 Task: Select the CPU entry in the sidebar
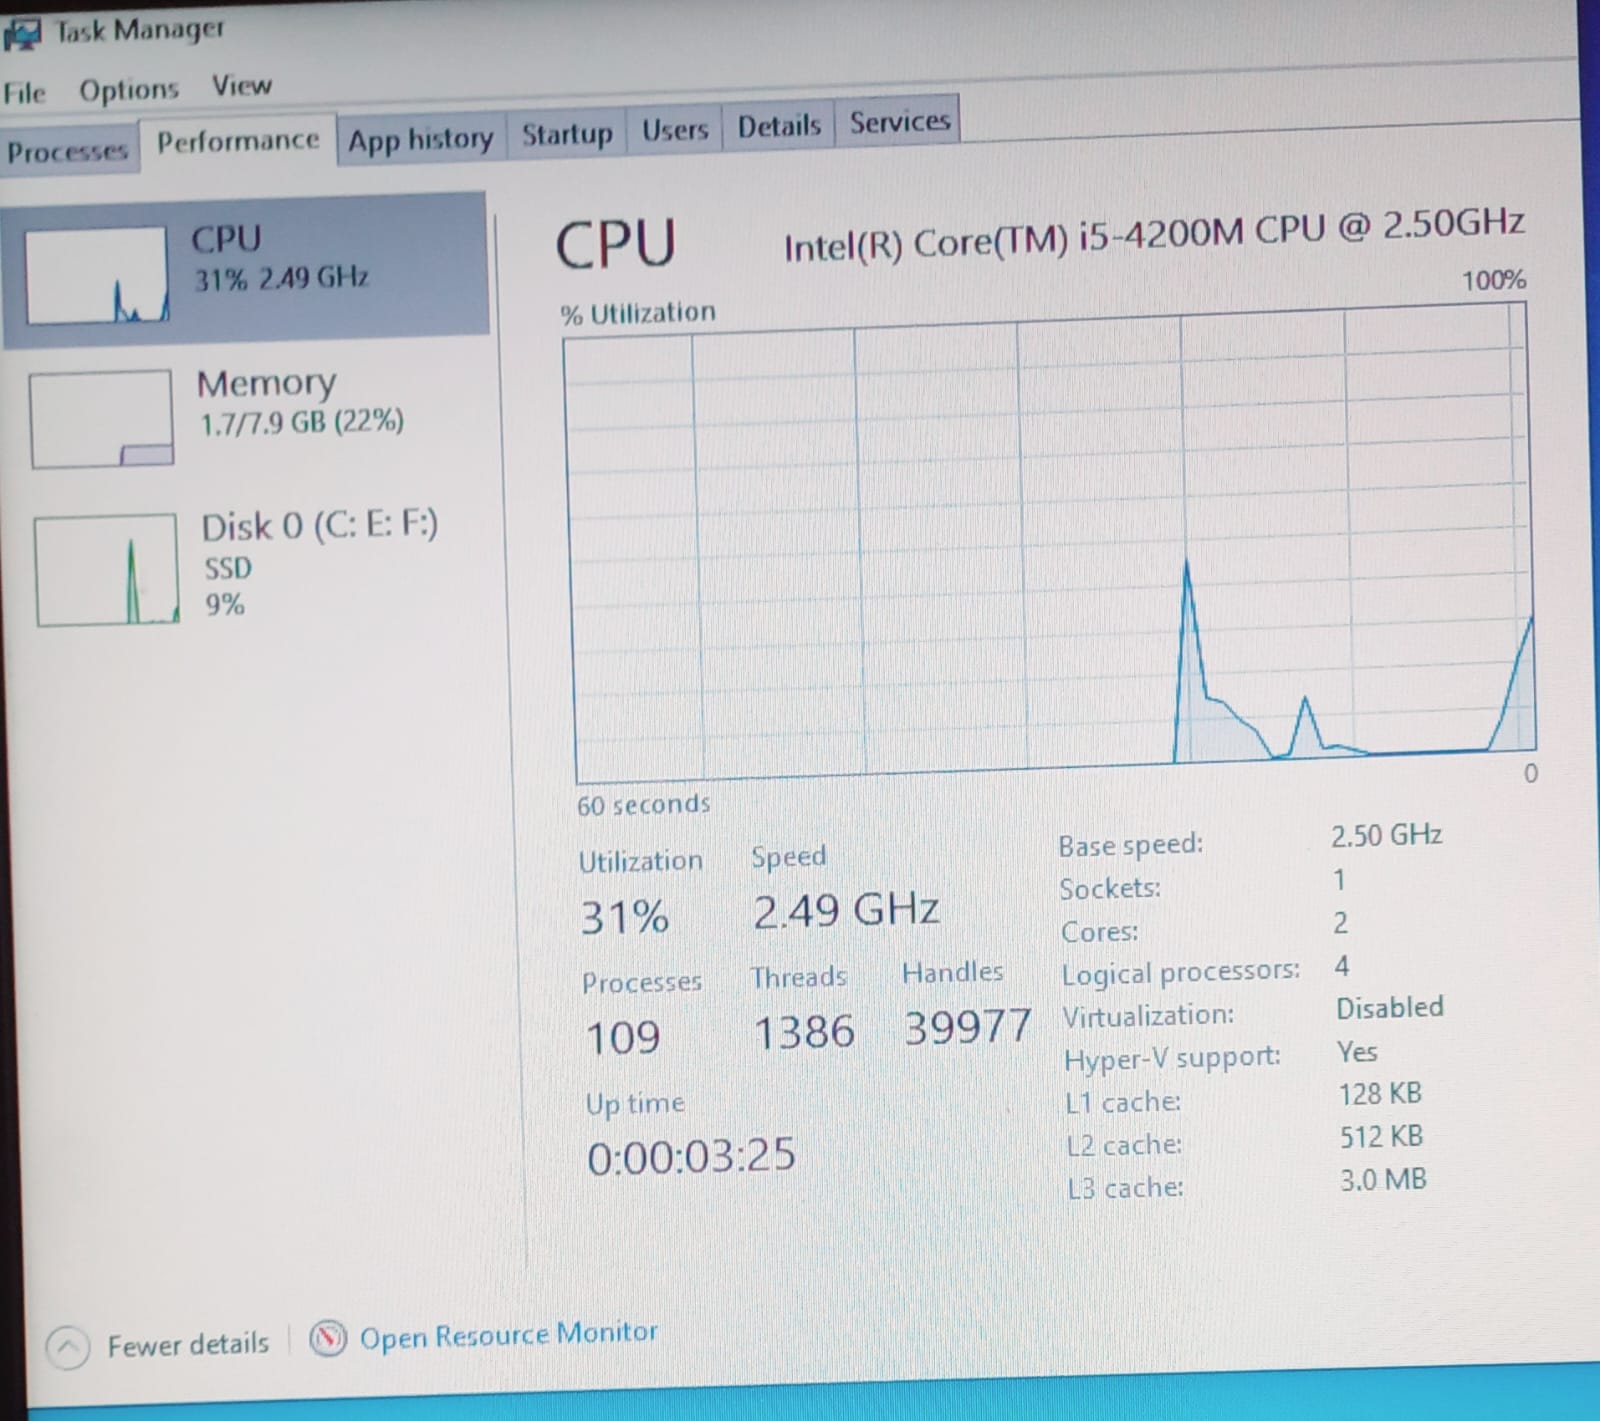(x=245, y=267)
